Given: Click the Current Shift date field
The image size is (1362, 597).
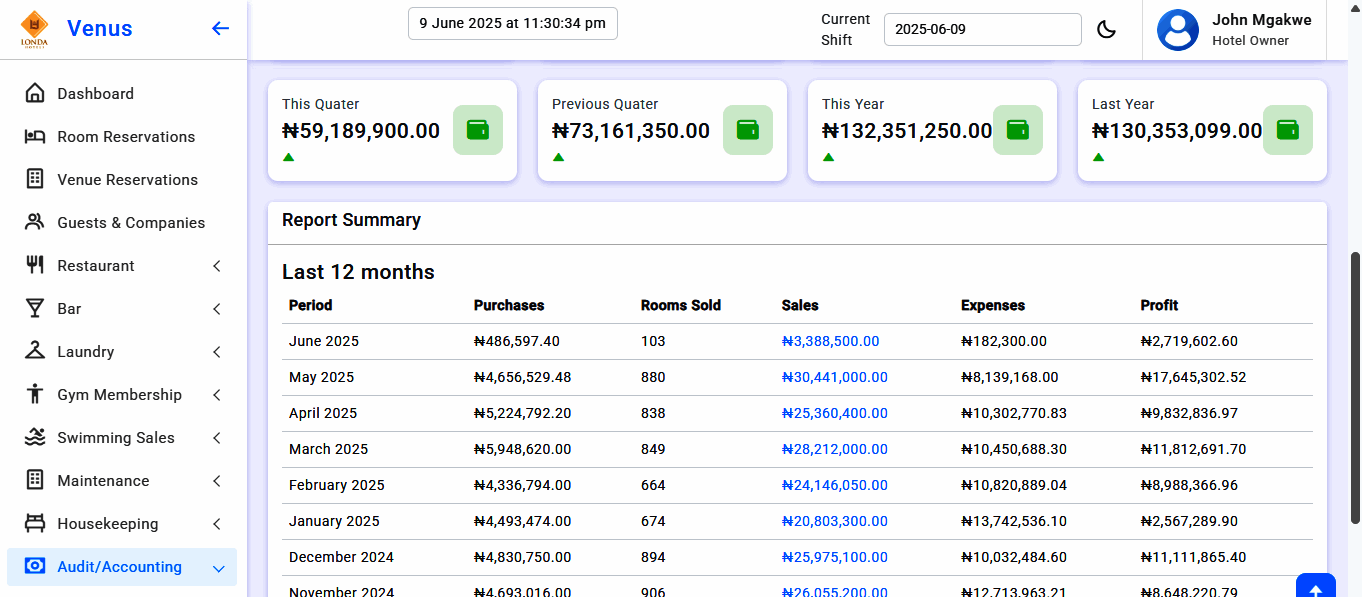Looking at the screenshot, I should coord(982,29).
